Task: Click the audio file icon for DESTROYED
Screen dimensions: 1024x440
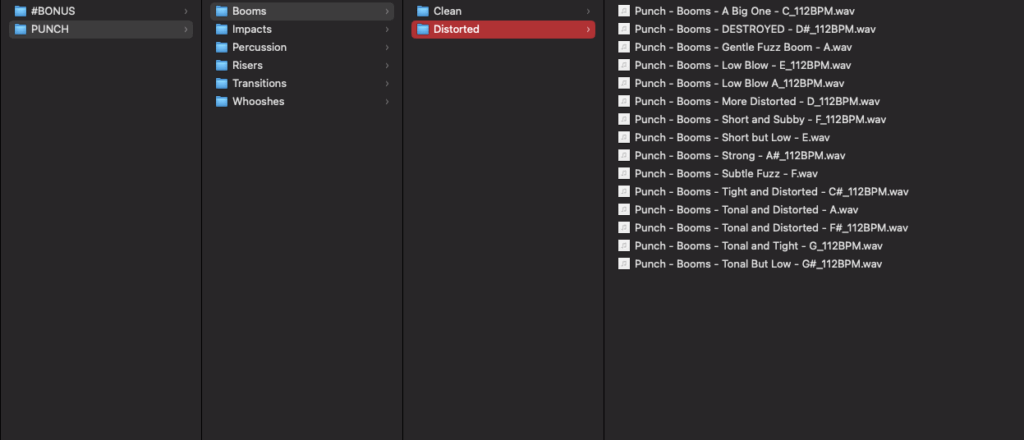Action: pyautogui.click(x=624, y=29)
